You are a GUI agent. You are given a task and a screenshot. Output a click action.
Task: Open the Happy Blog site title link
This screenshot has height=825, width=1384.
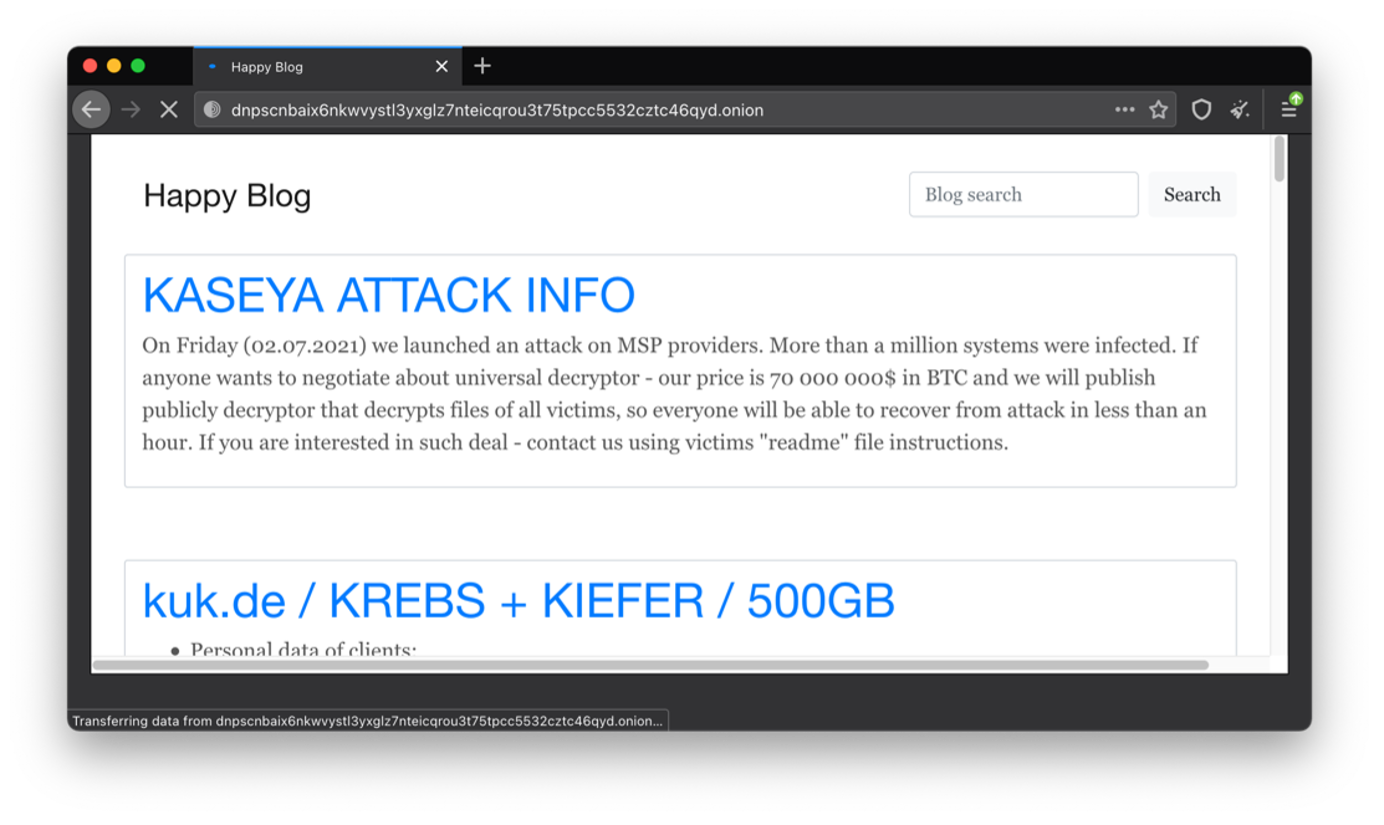click(227, 196)
